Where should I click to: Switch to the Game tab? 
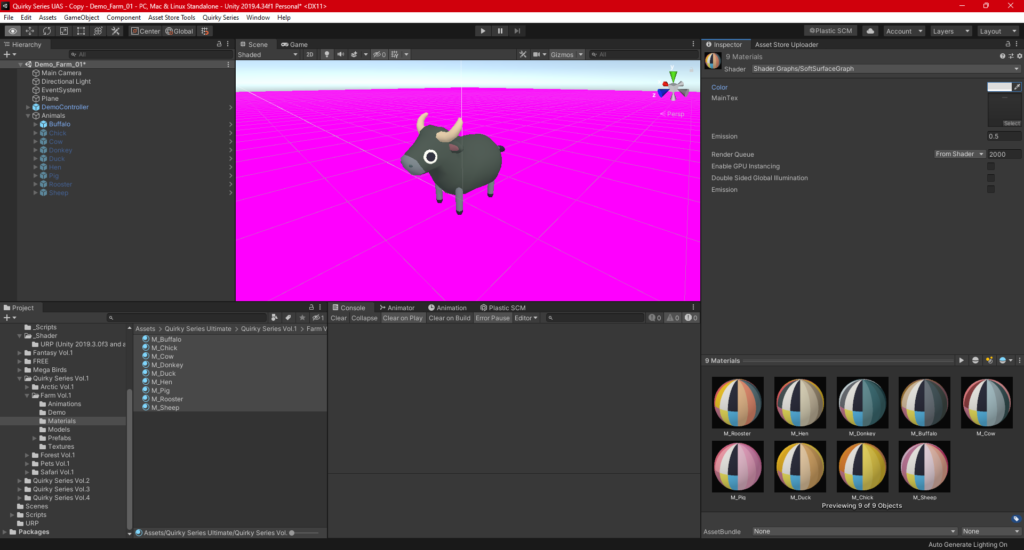tap(295, 44)
